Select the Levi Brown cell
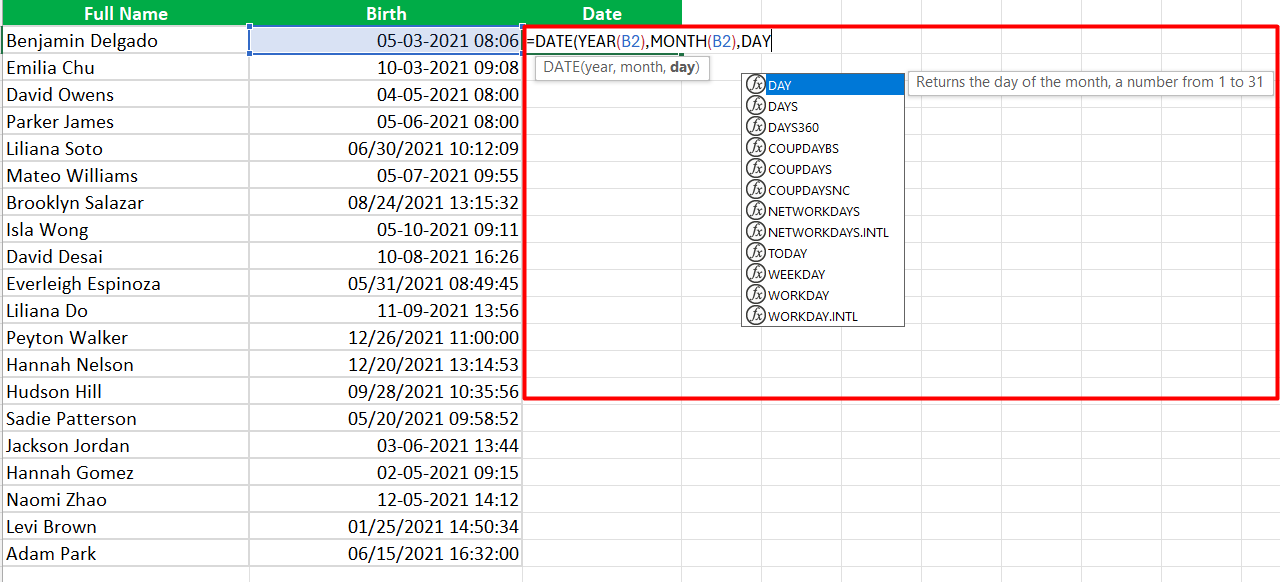Image resolution: width=1280 pixels, height=582 pixels. (125, 527)
